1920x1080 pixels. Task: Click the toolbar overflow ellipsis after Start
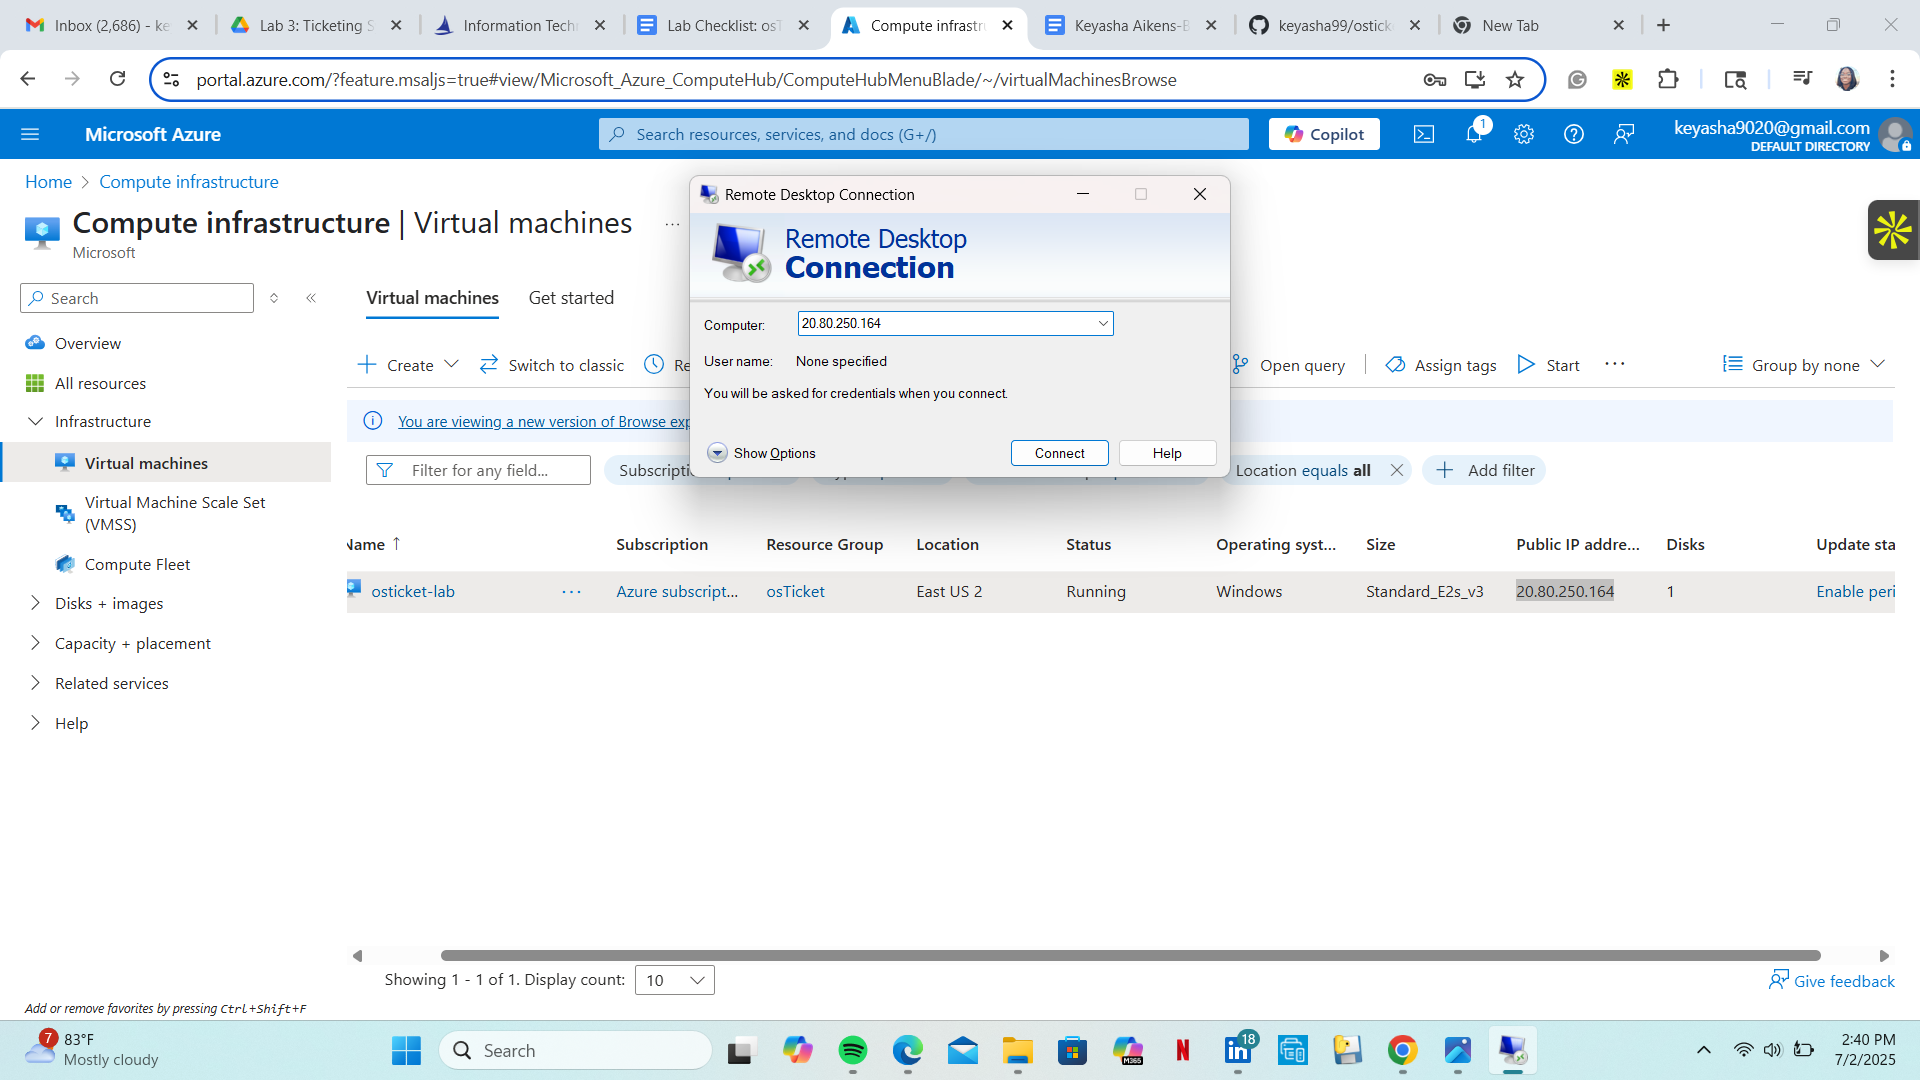[x=1615, y=365]
